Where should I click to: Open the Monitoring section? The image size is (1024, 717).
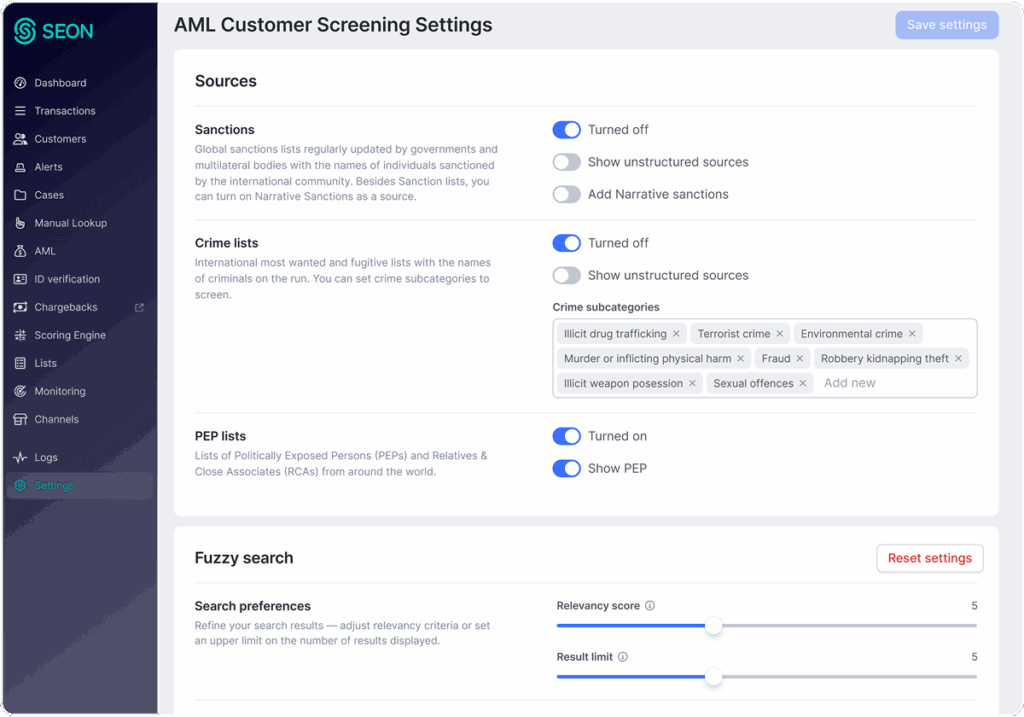pos(79,392)
